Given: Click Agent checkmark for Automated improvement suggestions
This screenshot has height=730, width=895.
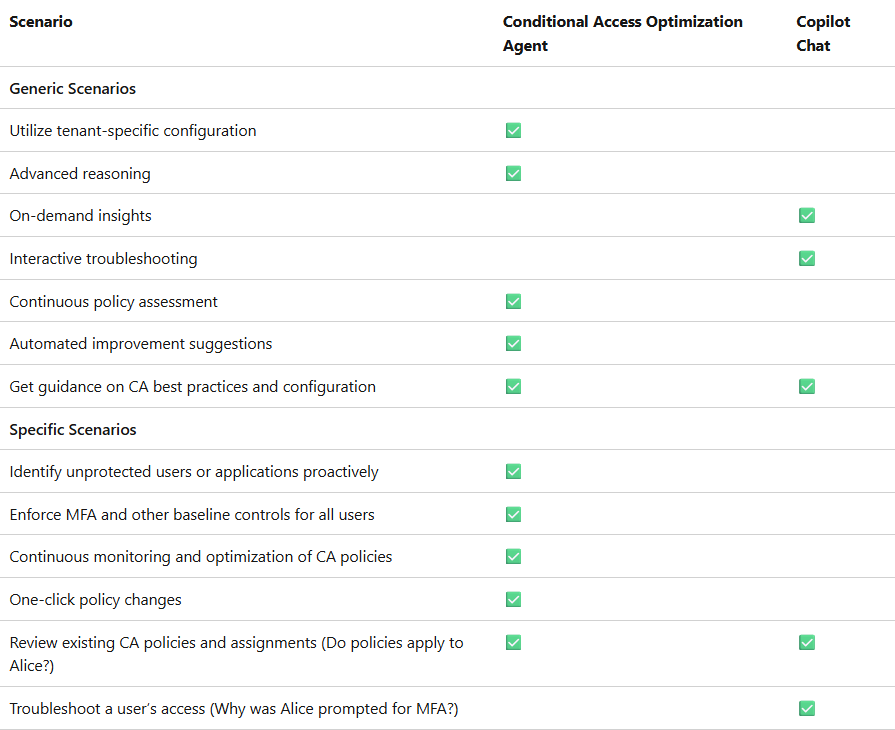Looking at the screenshot, I should (513, 344).
